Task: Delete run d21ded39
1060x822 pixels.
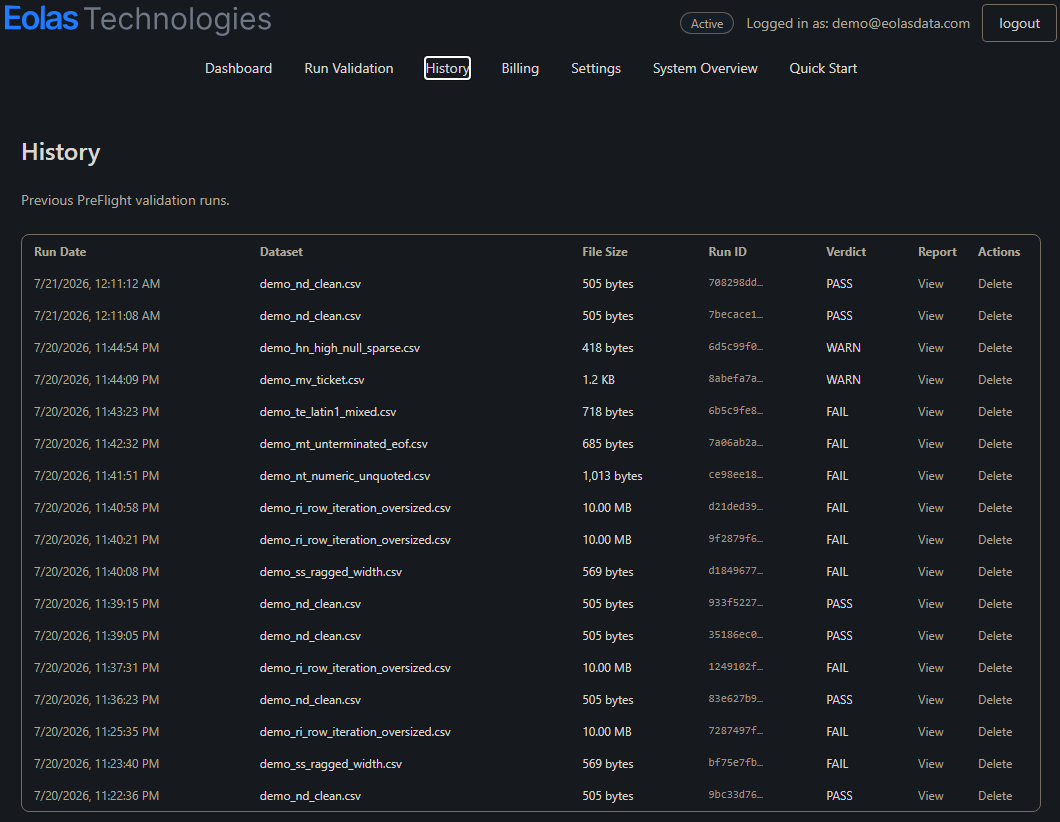Action: 994,508
